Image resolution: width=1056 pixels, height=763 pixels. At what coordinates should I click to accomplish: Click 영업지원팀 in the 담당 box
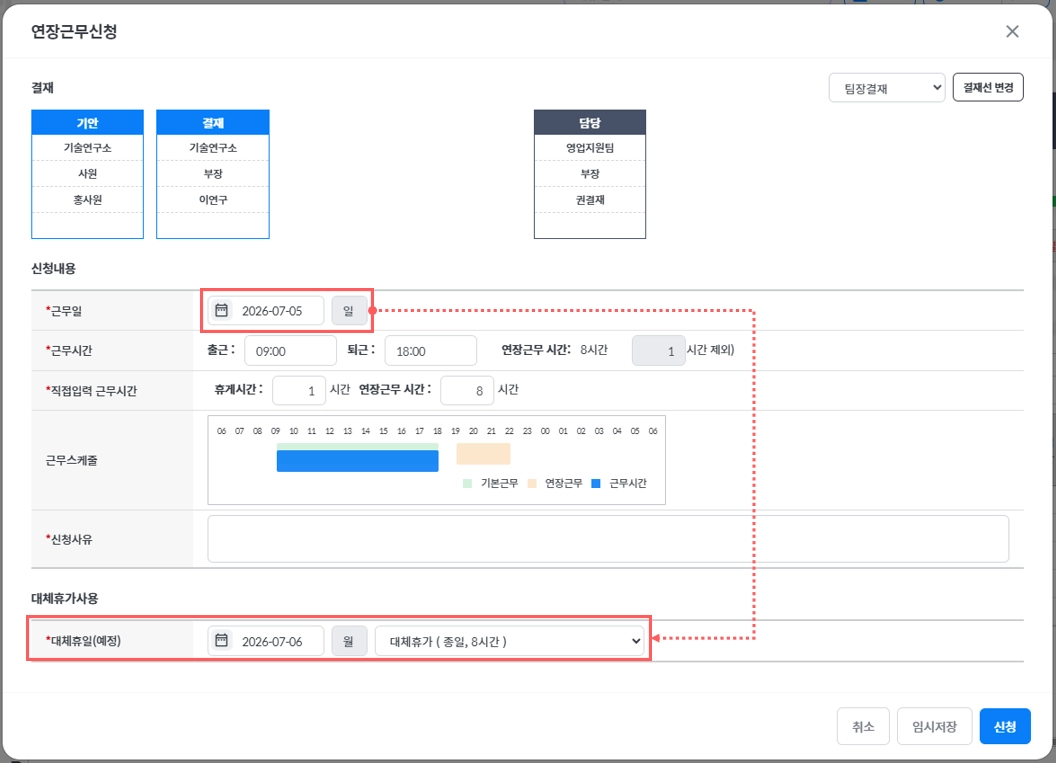point(590,148)
